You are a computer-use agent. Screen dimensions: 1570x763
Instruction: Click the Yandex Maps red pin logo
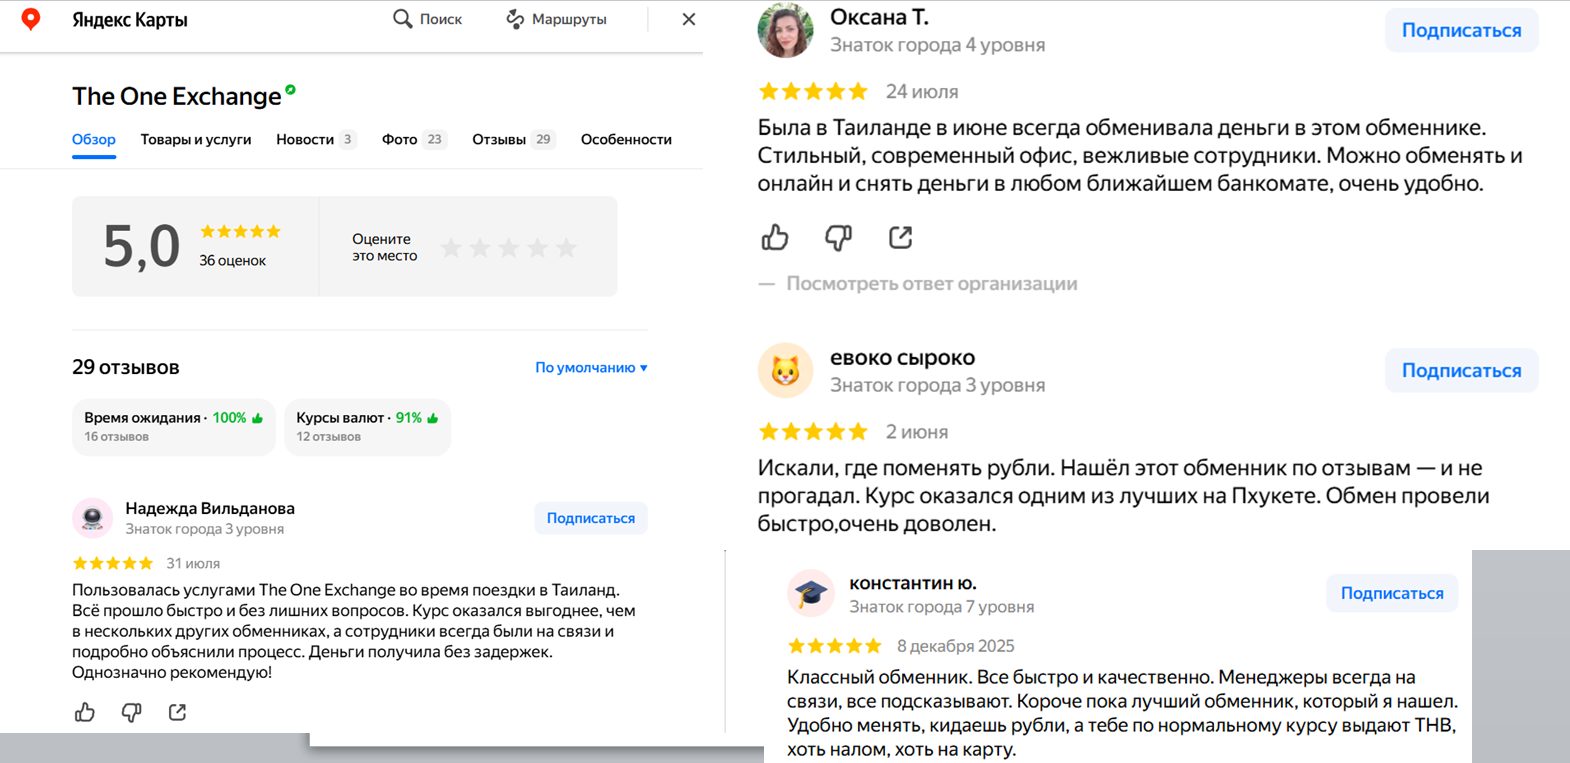31,19
